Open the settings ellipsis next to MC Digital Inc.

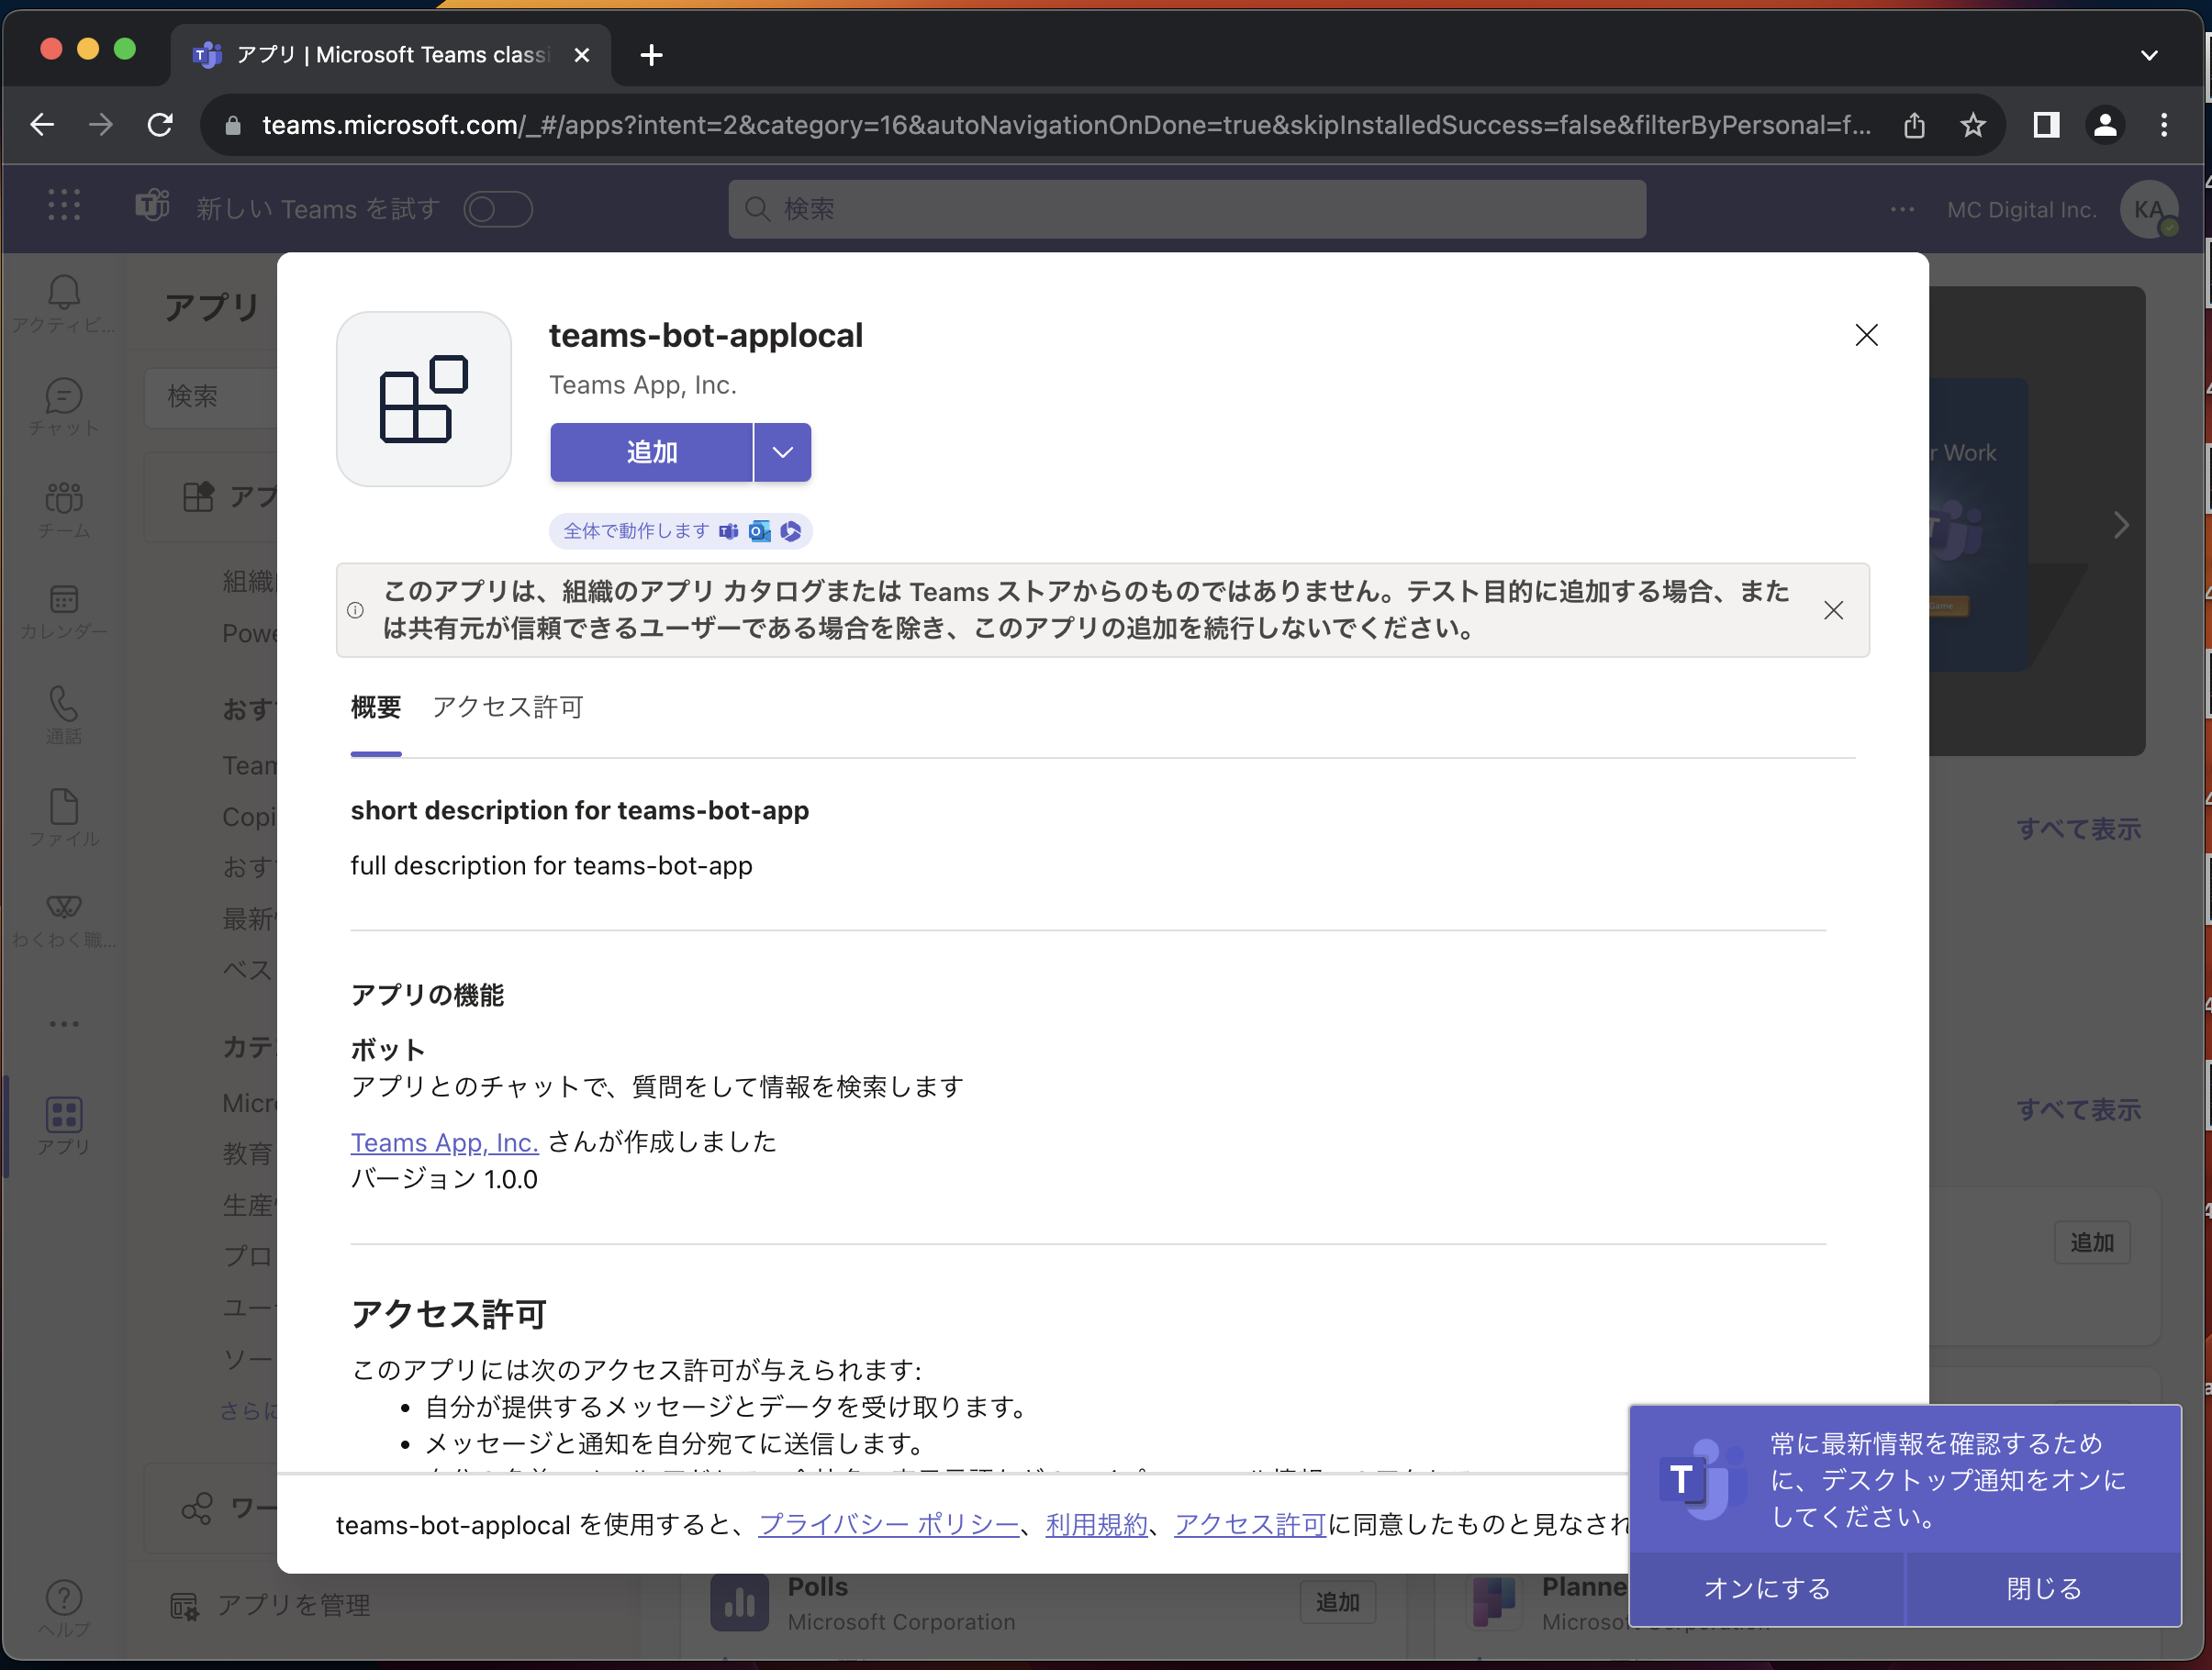(x=1902, y=209)
